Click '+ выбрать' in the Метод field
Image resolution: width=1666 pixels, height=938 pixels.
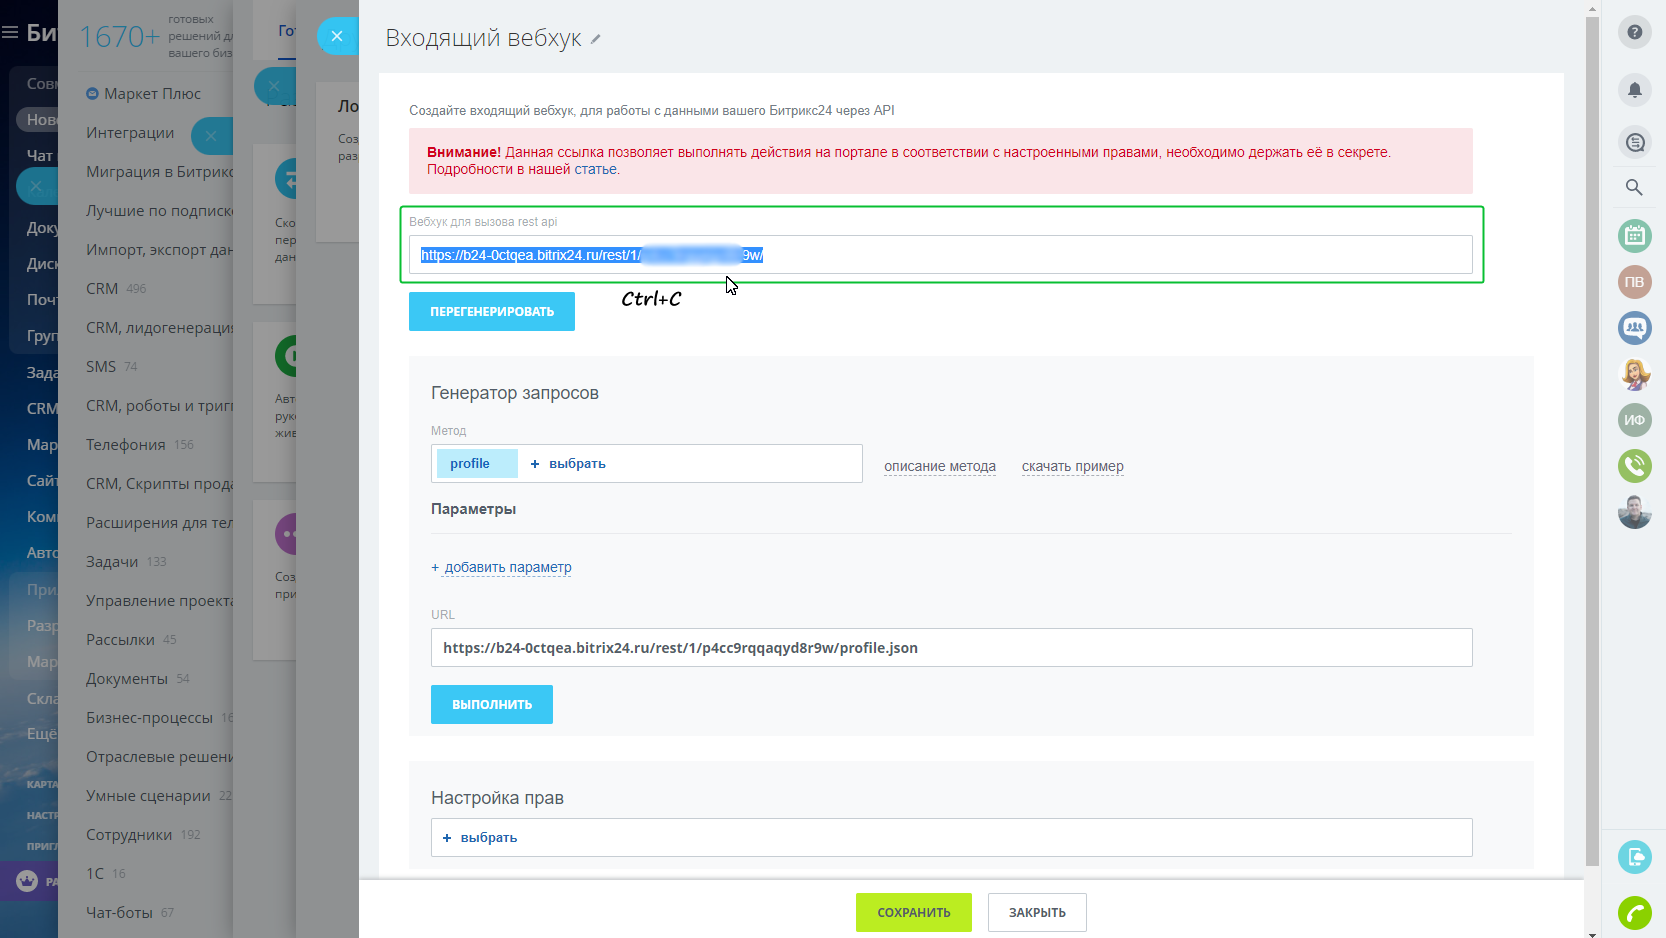[x=568, y=464]
